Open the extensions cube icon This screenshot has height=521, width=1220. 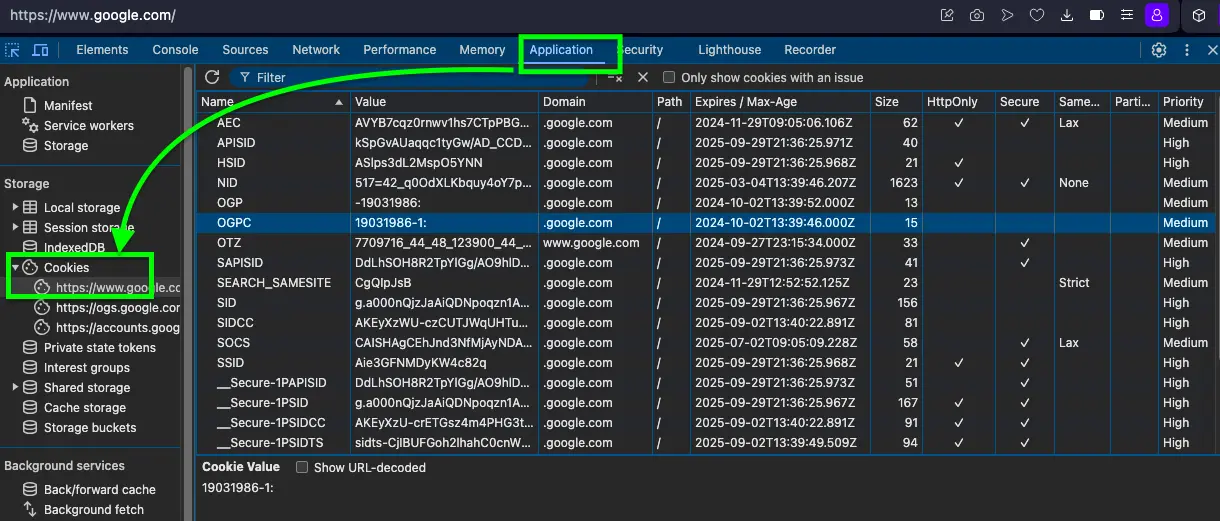pos(1199,15)
